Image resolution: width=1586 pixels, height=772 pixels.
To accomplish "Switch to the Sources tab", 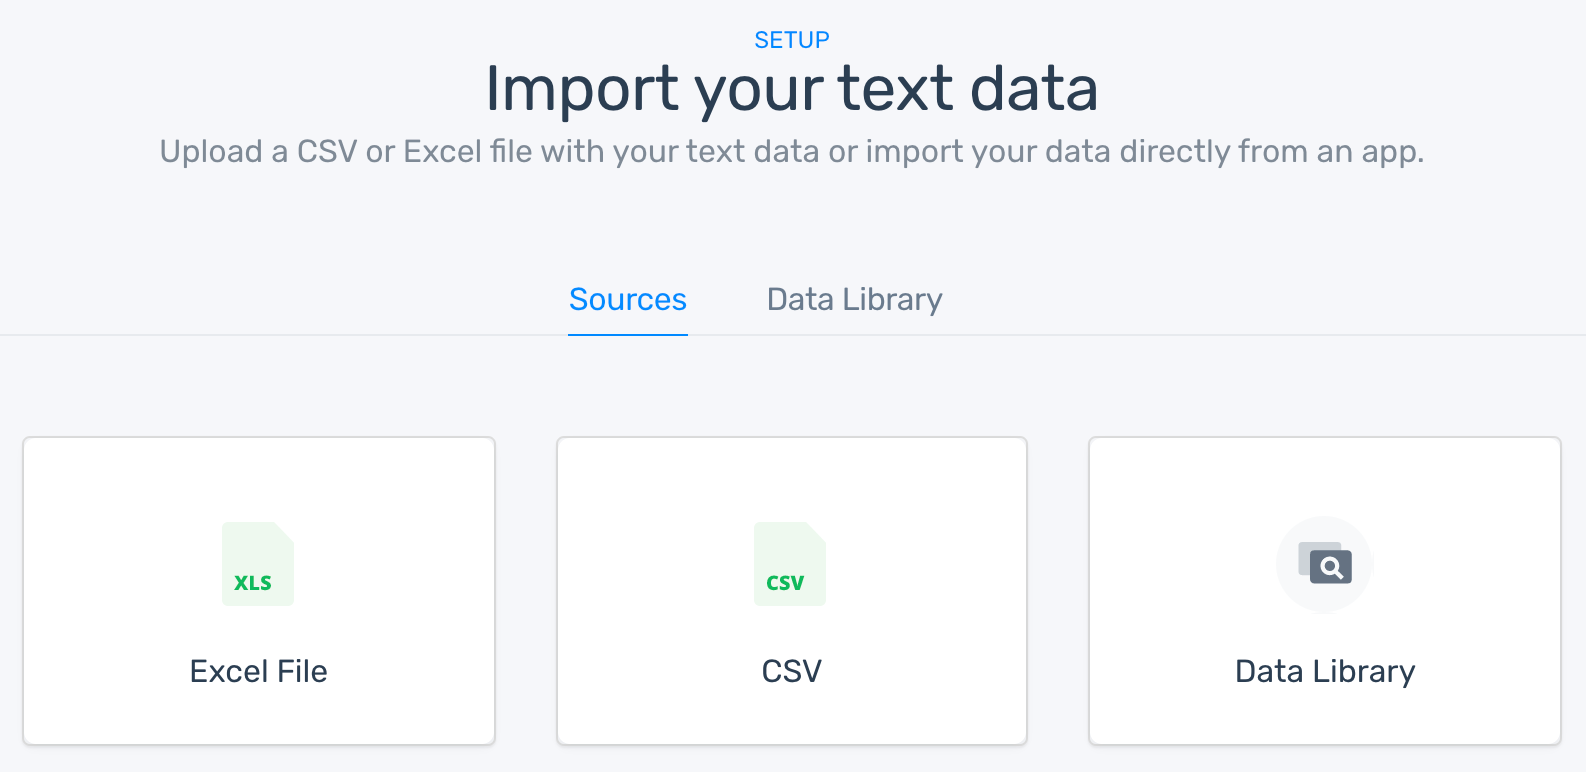I will pyautogui.click(x=628, y=299).
